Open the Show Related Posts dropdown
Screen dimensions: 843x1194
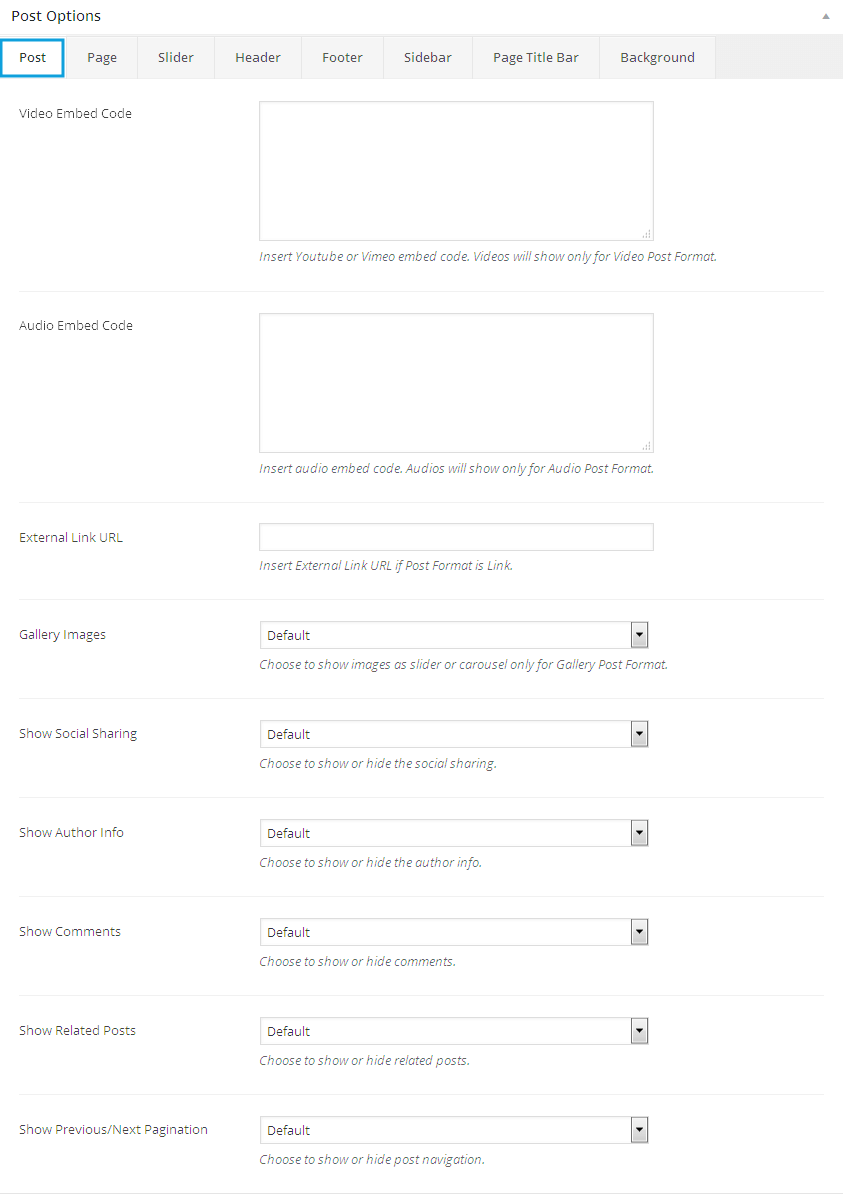pos(454,1031)
